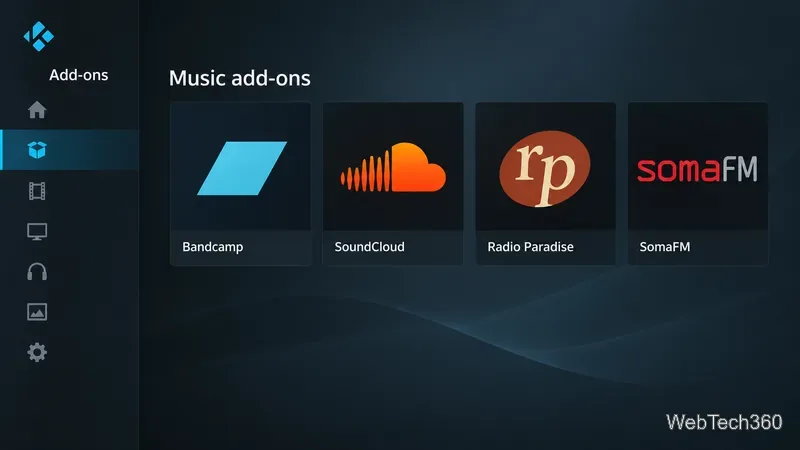Click the Kodi logo icon

(39, 36)
